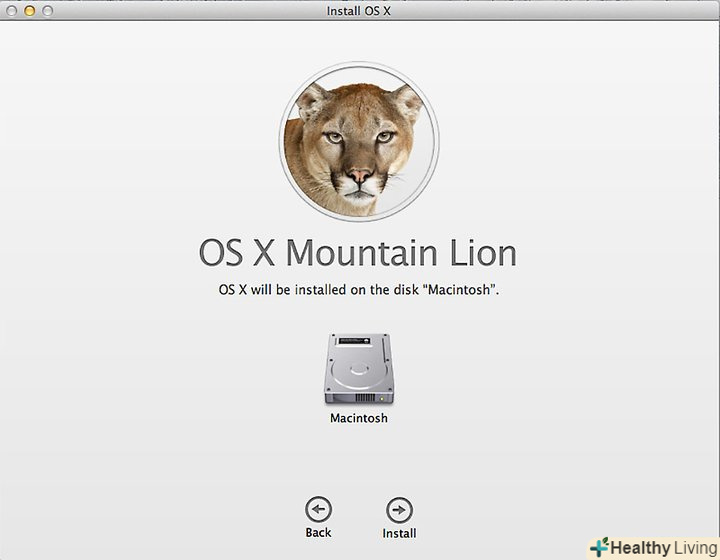Click the "Healthy Living" watermark text
The width and height of the screenshot is (720, 560).
click(662, 548)
